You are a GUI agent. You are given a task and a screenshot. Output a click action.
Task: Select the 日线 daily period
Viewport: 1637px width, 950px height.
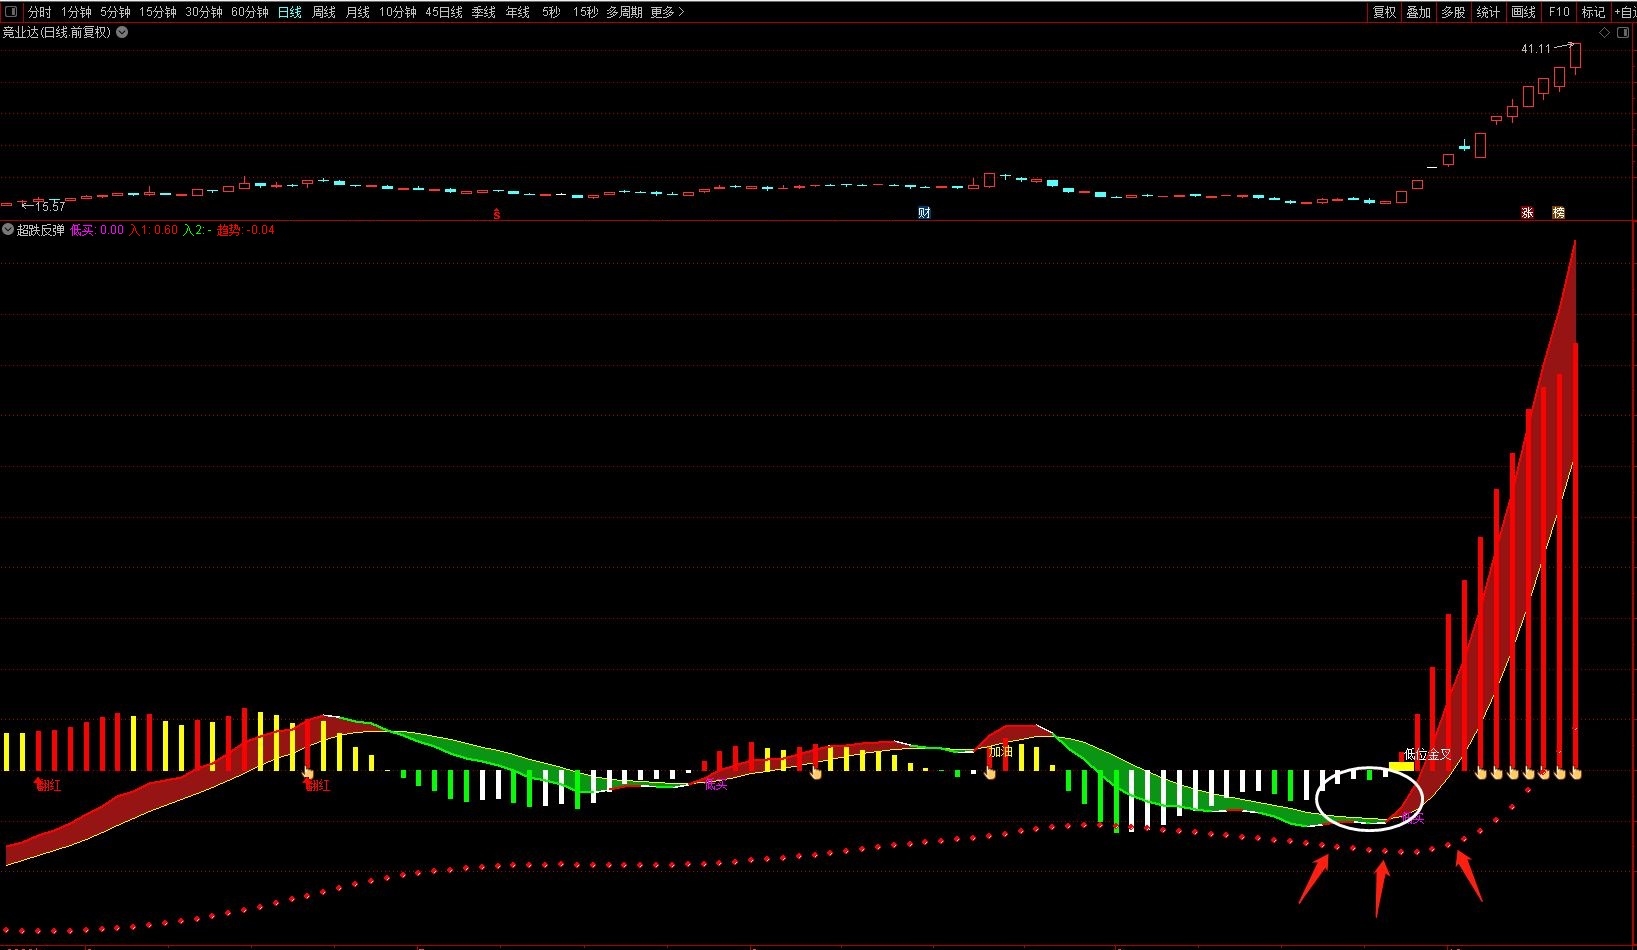(290, 12)
